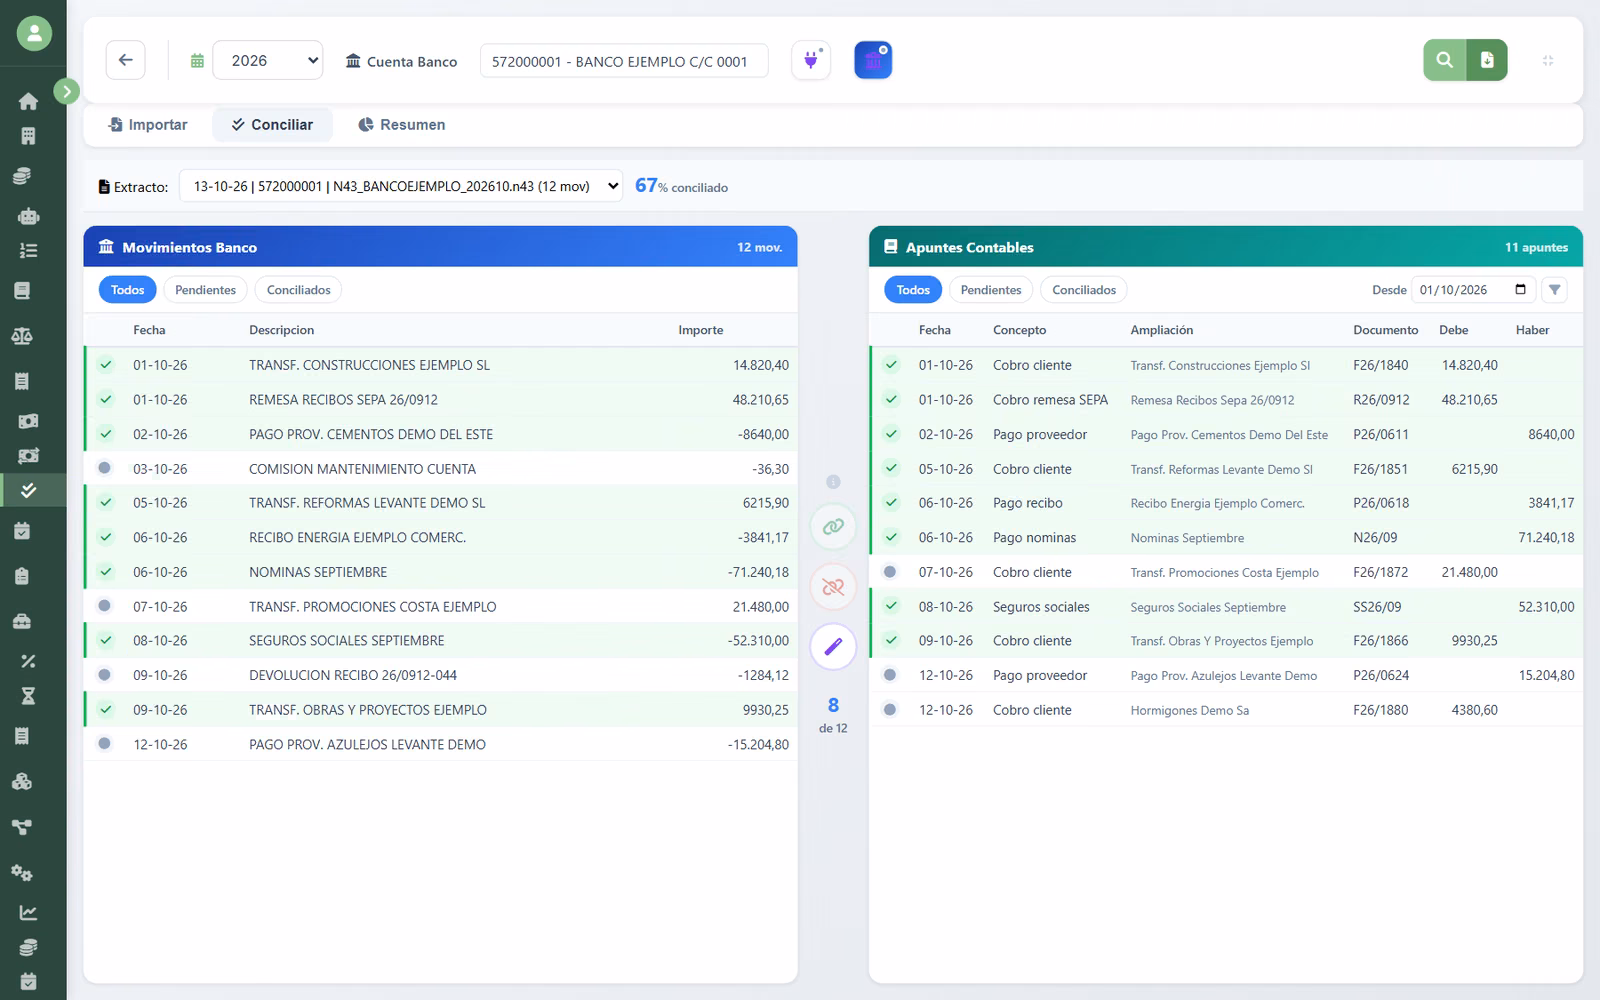This screenshot has height=1000, width=1600.
Task: Click the red unlink chain icon
Action: point(833,587)
